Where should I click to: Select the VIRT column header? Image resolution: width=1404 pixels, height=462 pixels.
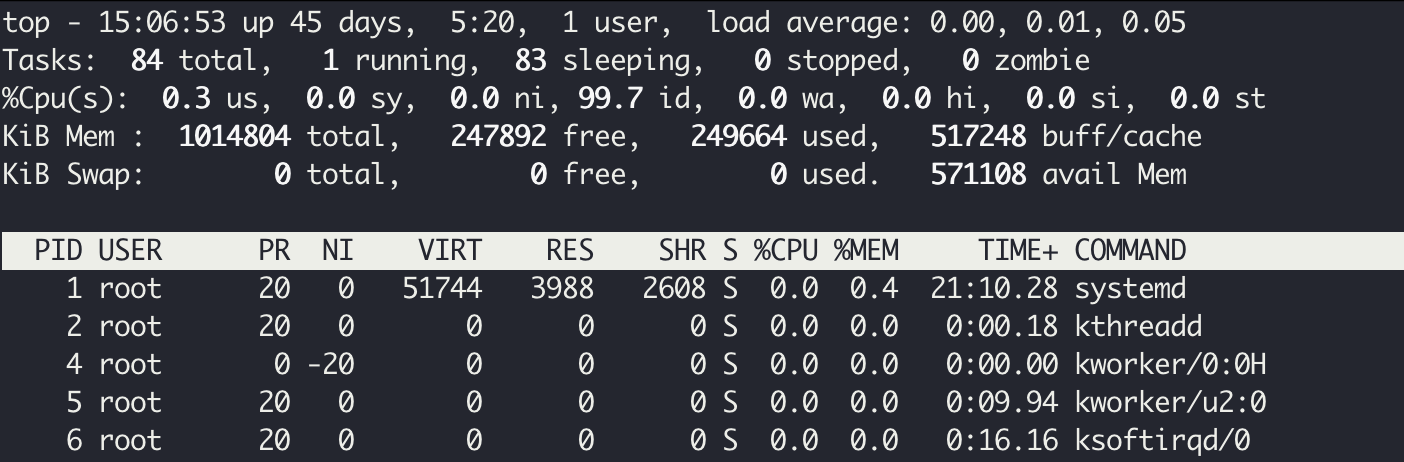(x=449, y=250)
